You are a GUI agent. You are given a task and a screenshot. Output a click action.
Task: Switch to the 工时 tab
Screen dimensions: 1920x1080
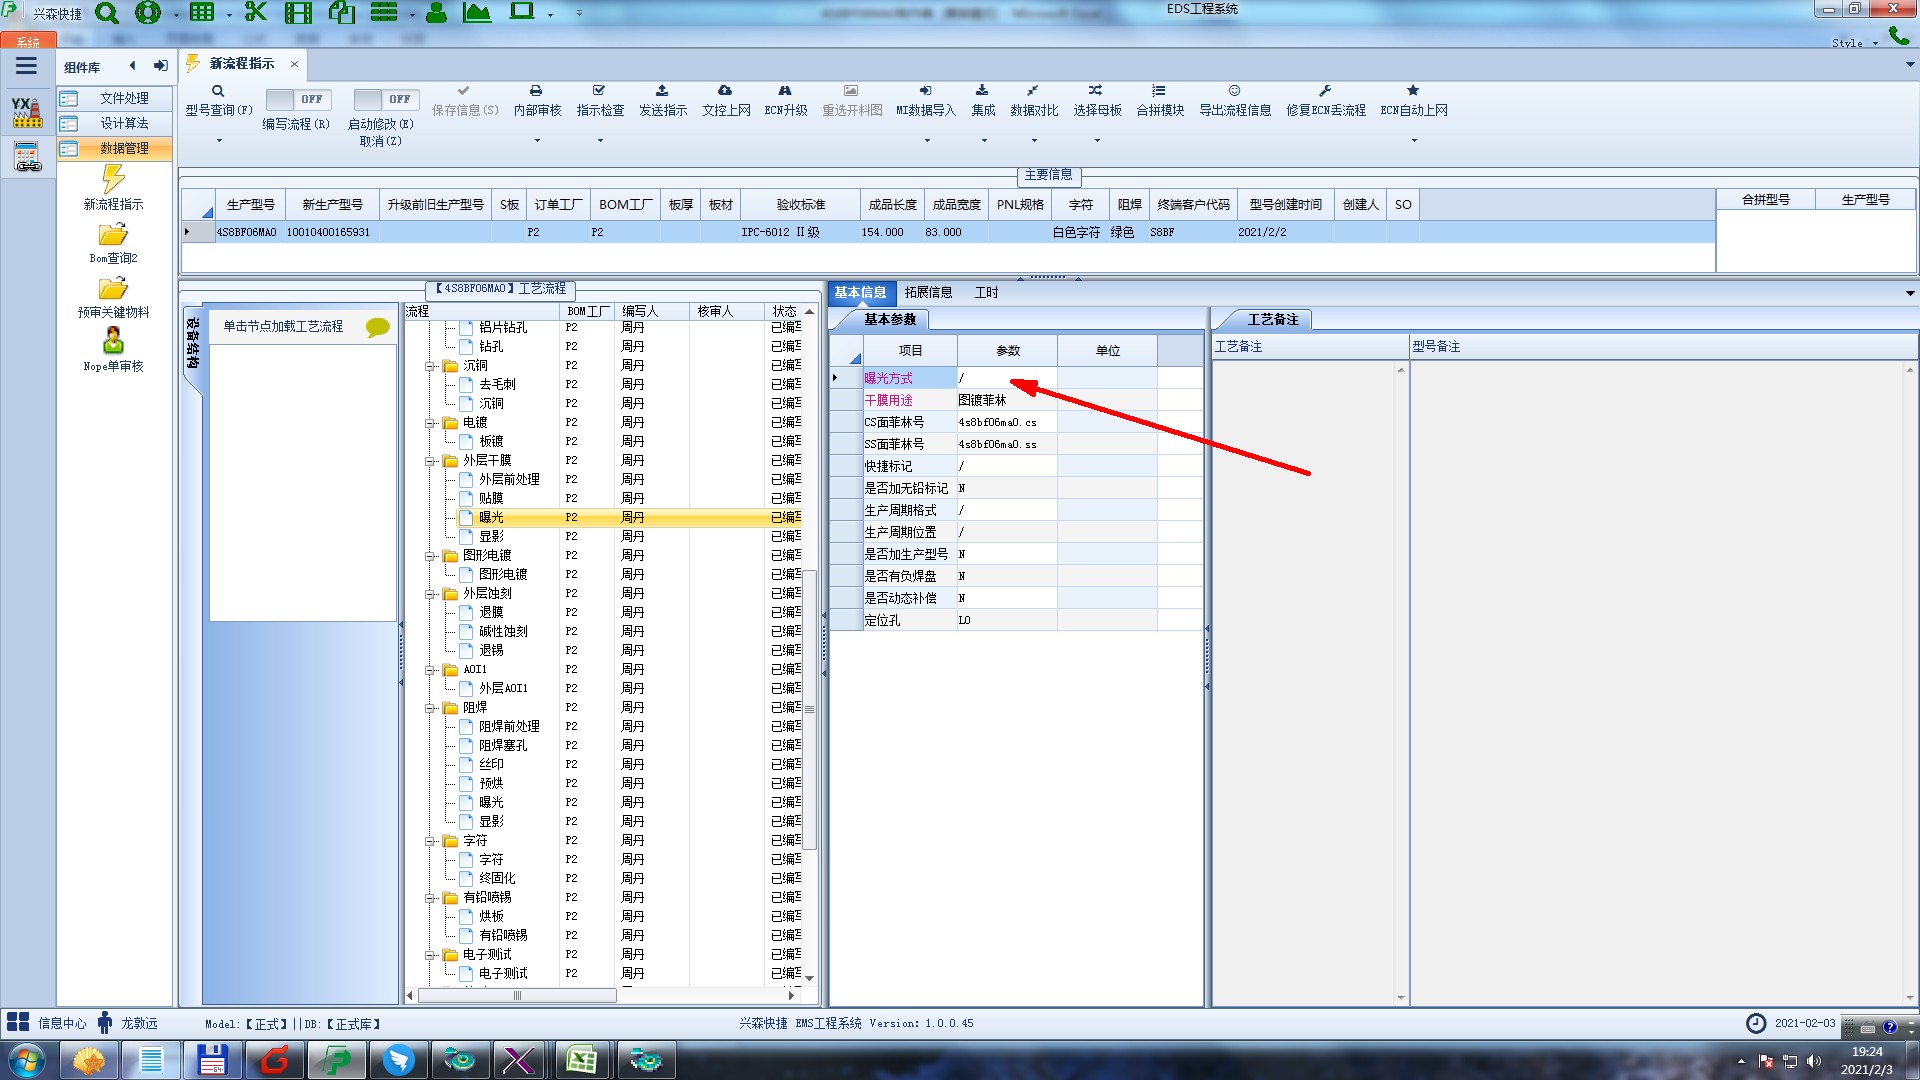click(986, 292)
